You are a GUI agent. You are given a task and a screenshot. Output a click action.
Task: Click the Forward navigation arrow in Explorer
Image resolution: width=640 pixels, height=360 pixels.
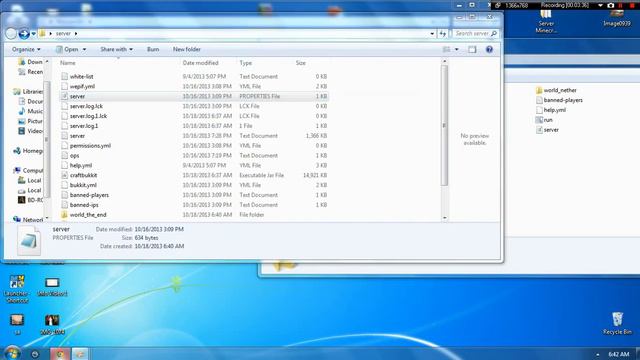[24, 33]
